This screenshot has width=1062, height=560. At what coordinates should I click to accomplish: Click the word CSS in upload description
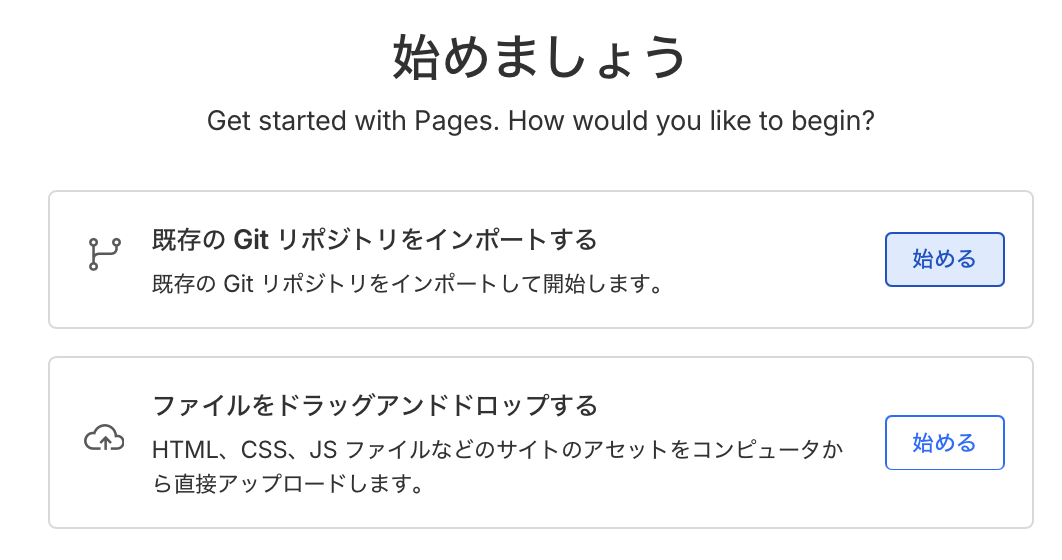[x=260, y=450]
